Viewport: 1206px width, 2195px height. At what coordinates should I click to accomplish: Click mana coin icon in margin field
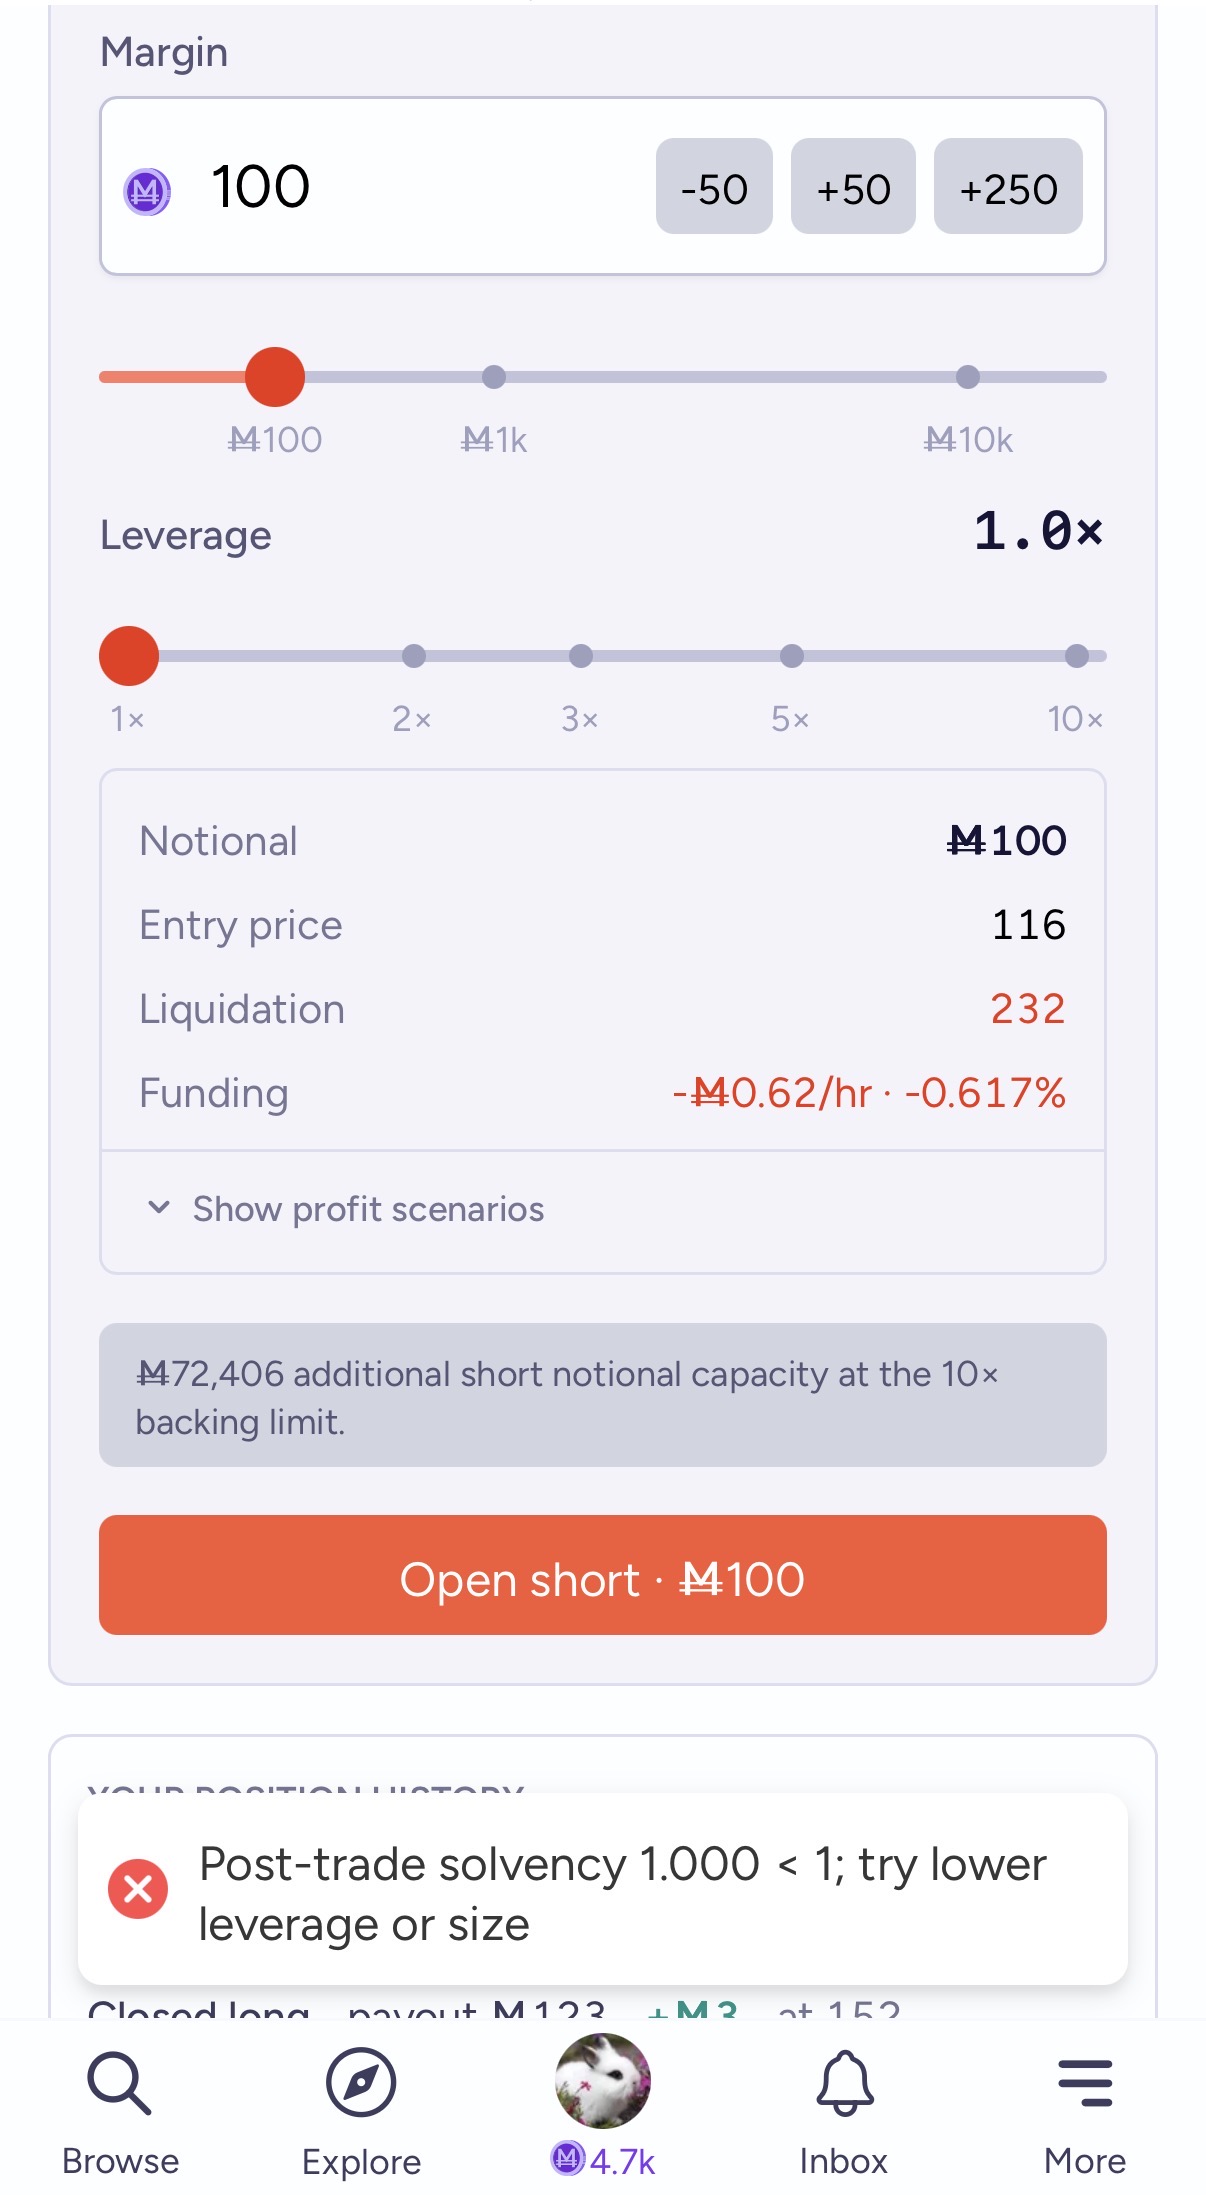pos(147,190)
